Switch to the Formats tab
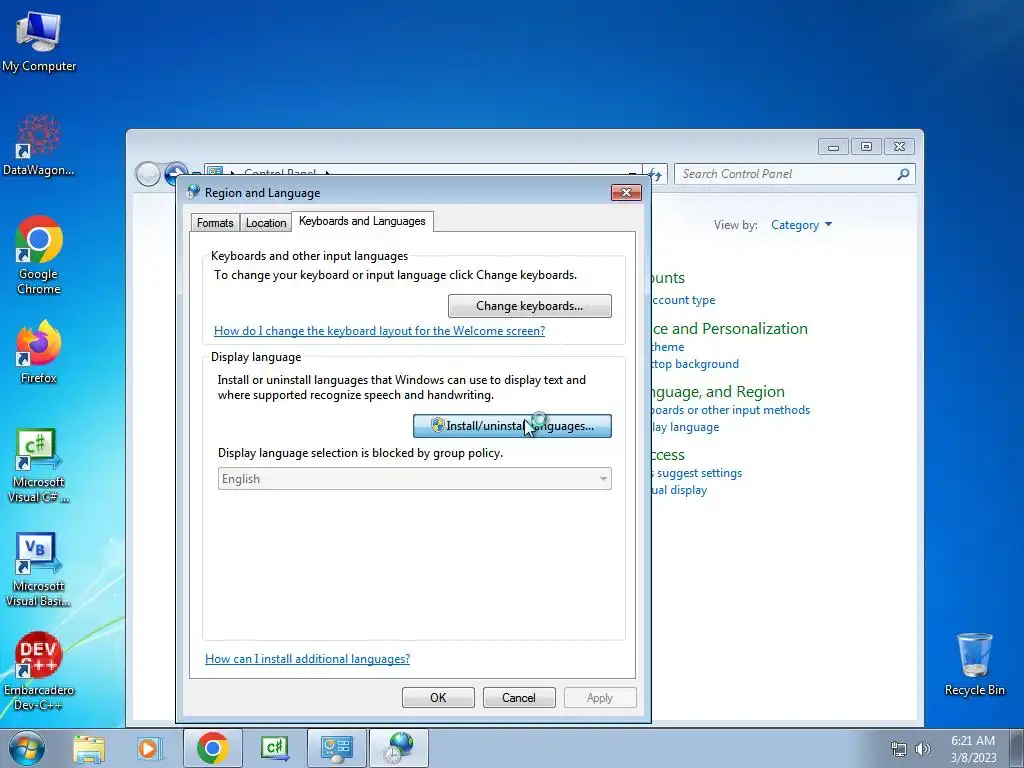 pyautogui.click(x=215, y=223)
